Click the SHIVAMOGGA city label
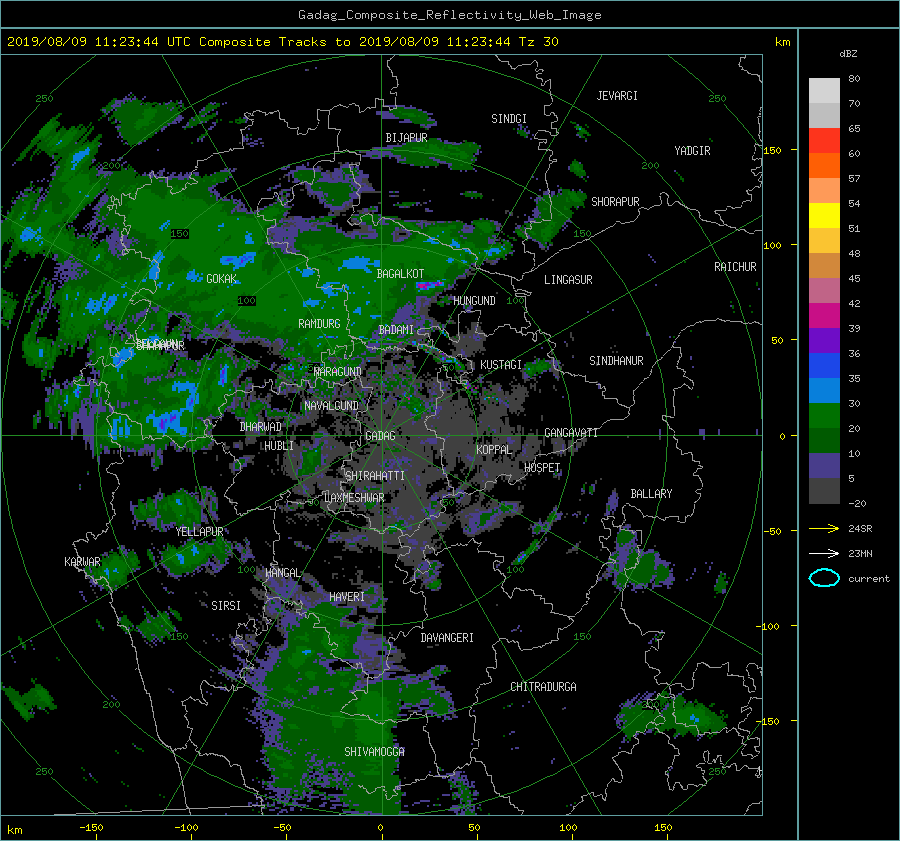Image resolution: width=900 pixels, height=841 pixels. pyautogui.click(x=374, y=752)
